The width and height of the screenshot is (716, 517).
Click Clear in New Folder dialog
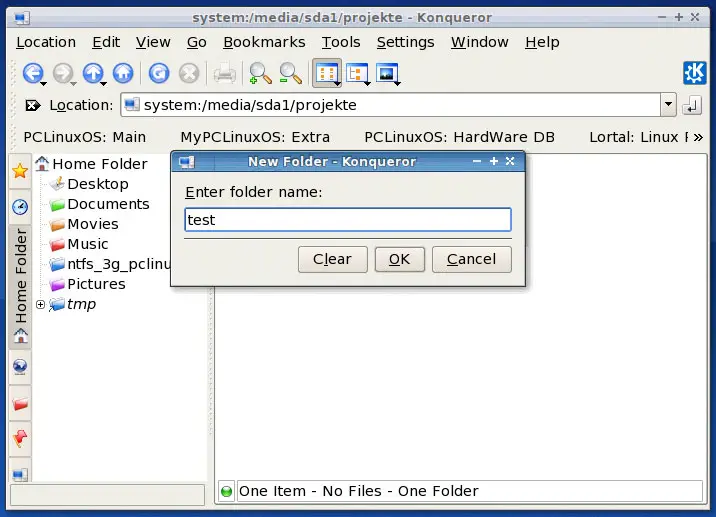click(x=332, y=259)
